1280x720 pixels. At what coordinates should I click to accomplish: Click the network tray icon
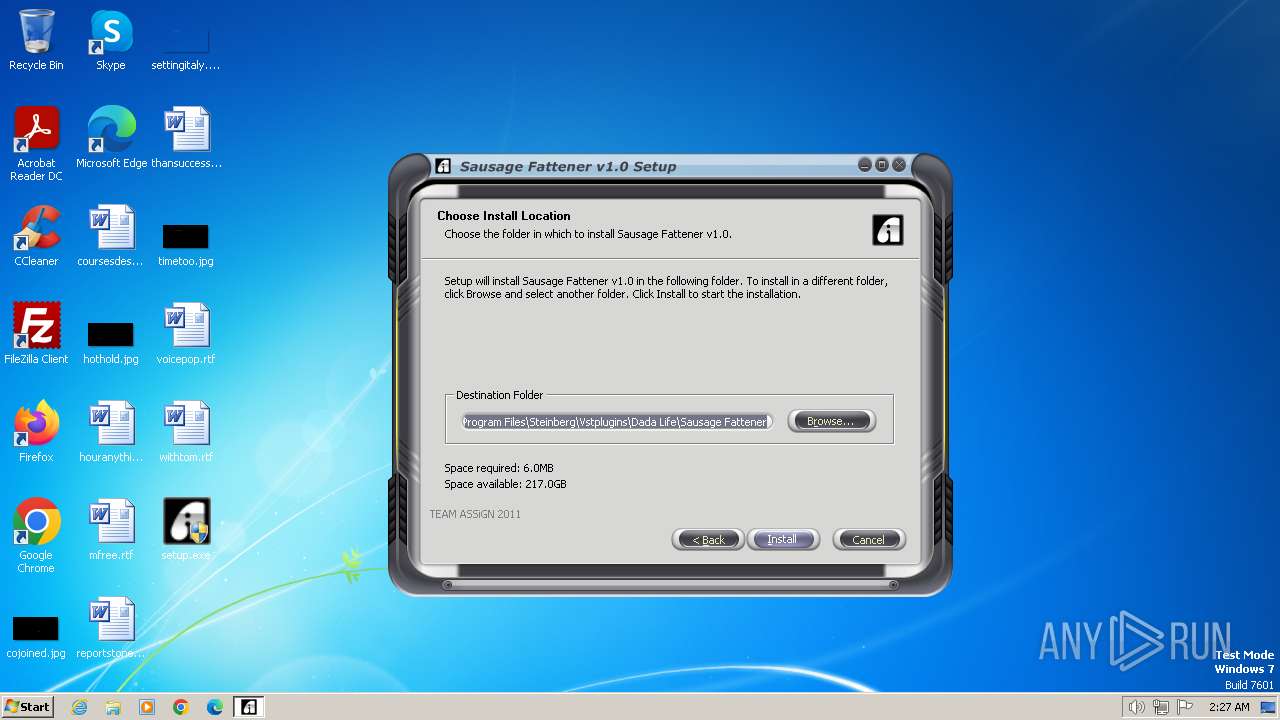(1161, 707)
